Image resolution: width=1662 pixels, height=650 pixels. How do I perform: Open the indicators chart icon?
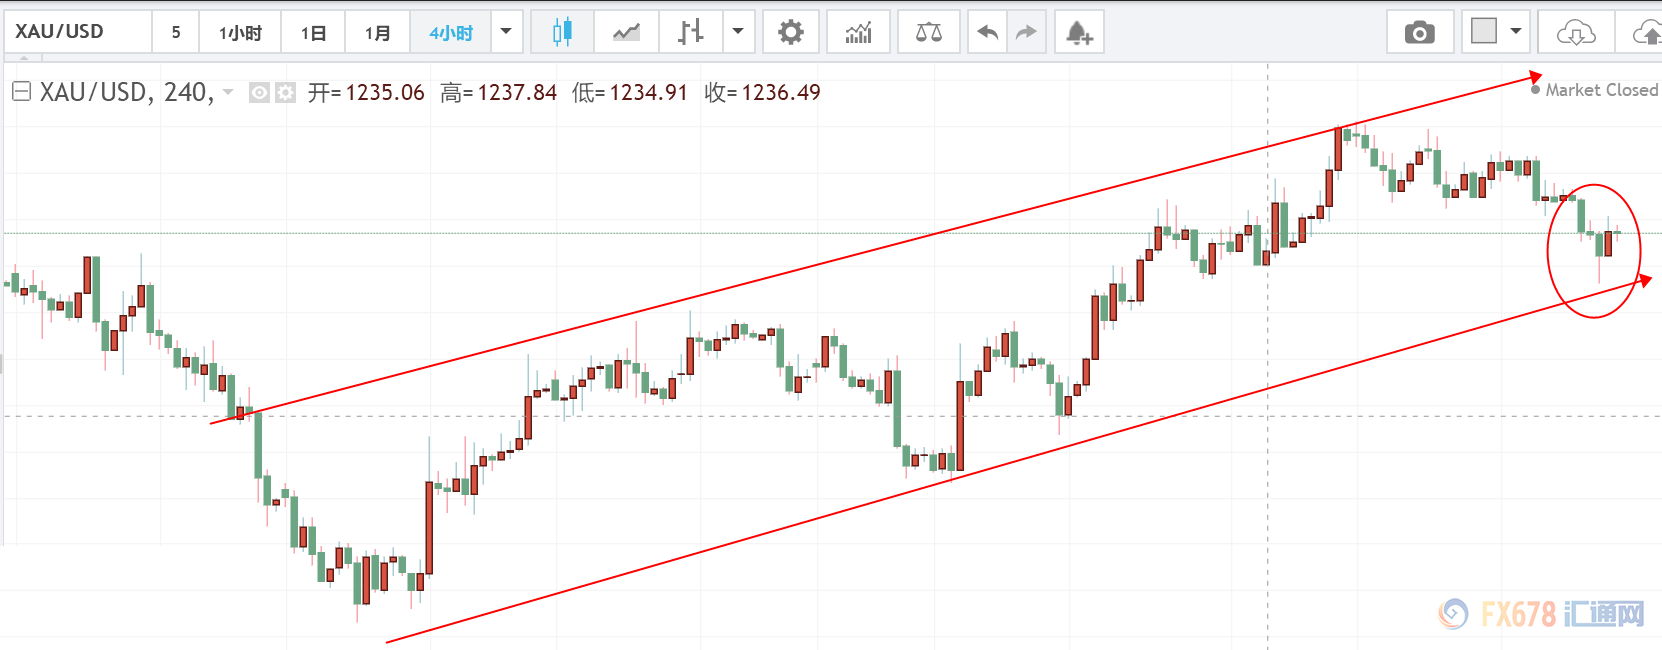pos(858,32)
